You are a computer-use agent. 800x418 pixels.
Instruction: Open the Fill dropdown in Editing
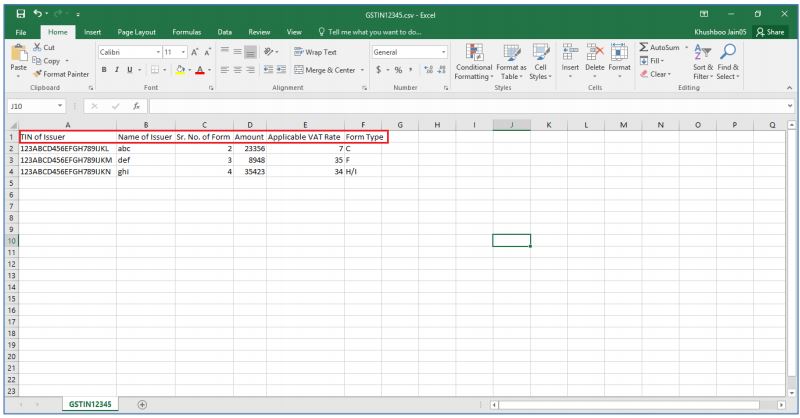(x=652, y=61)
